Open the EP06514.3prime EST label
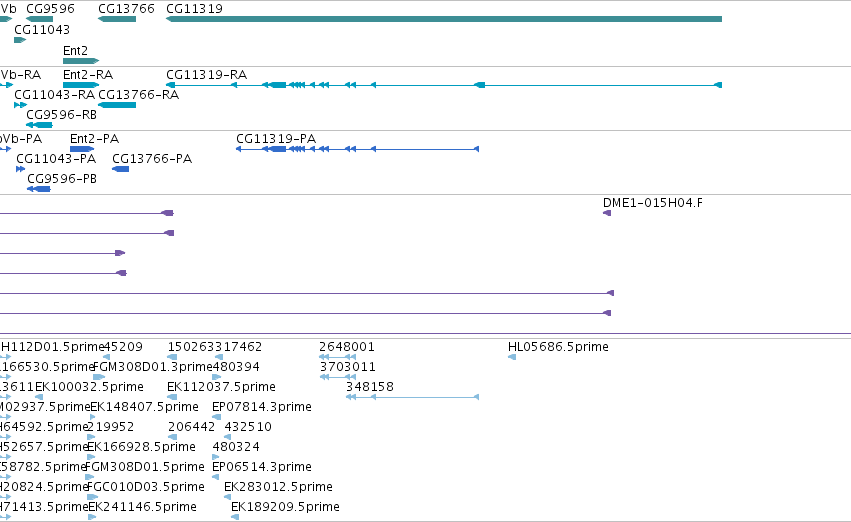This screenshot has width=851, height=522. pyautogui.click(x=262, y=467)
